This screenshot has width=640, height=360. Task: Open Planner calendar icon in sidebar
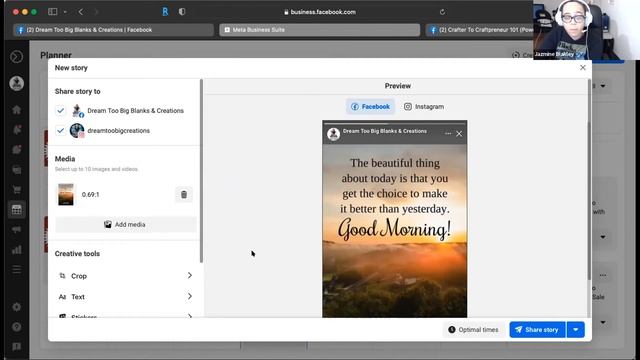tap(17, 210)
